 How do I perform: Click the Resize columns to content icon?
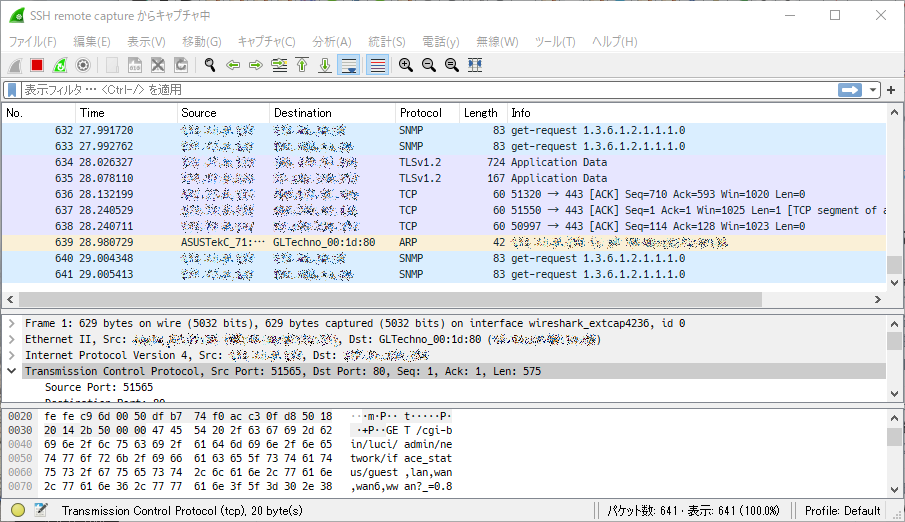[475, 65]
